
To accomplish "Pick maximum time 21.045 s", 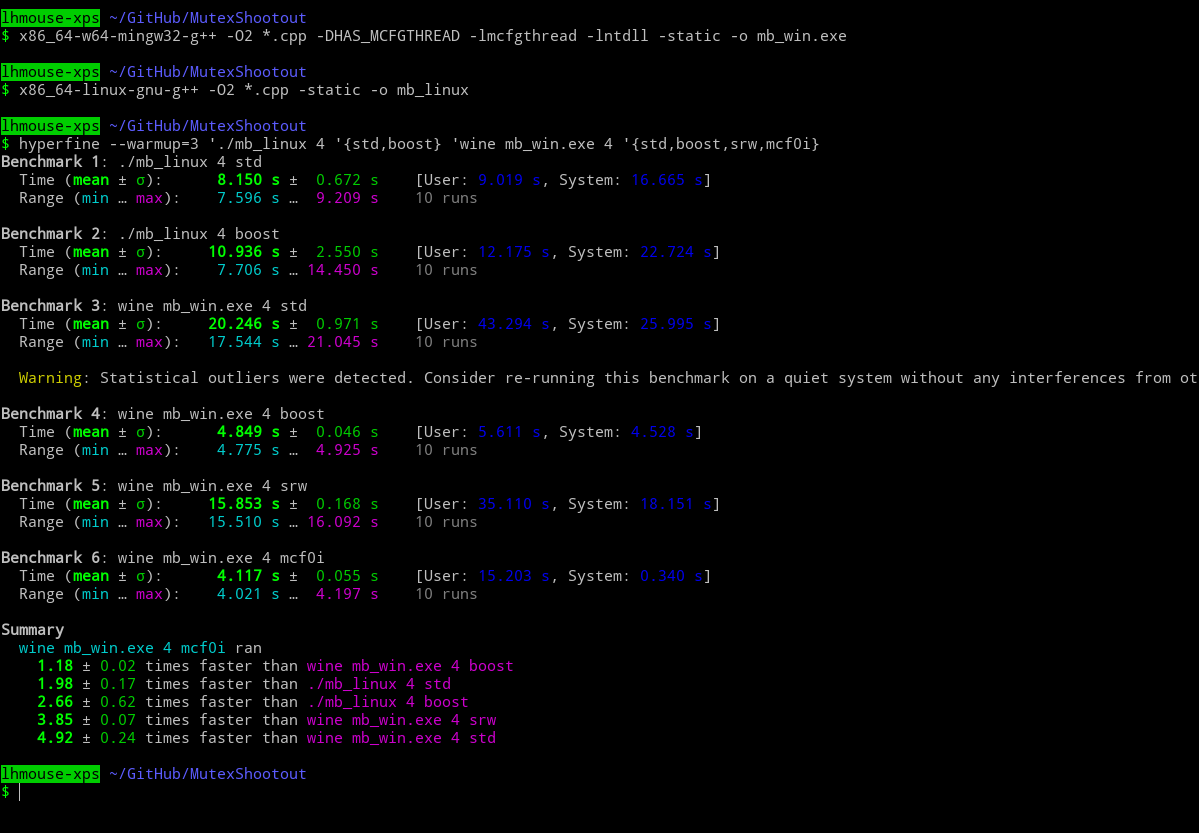I will (343, 342).
